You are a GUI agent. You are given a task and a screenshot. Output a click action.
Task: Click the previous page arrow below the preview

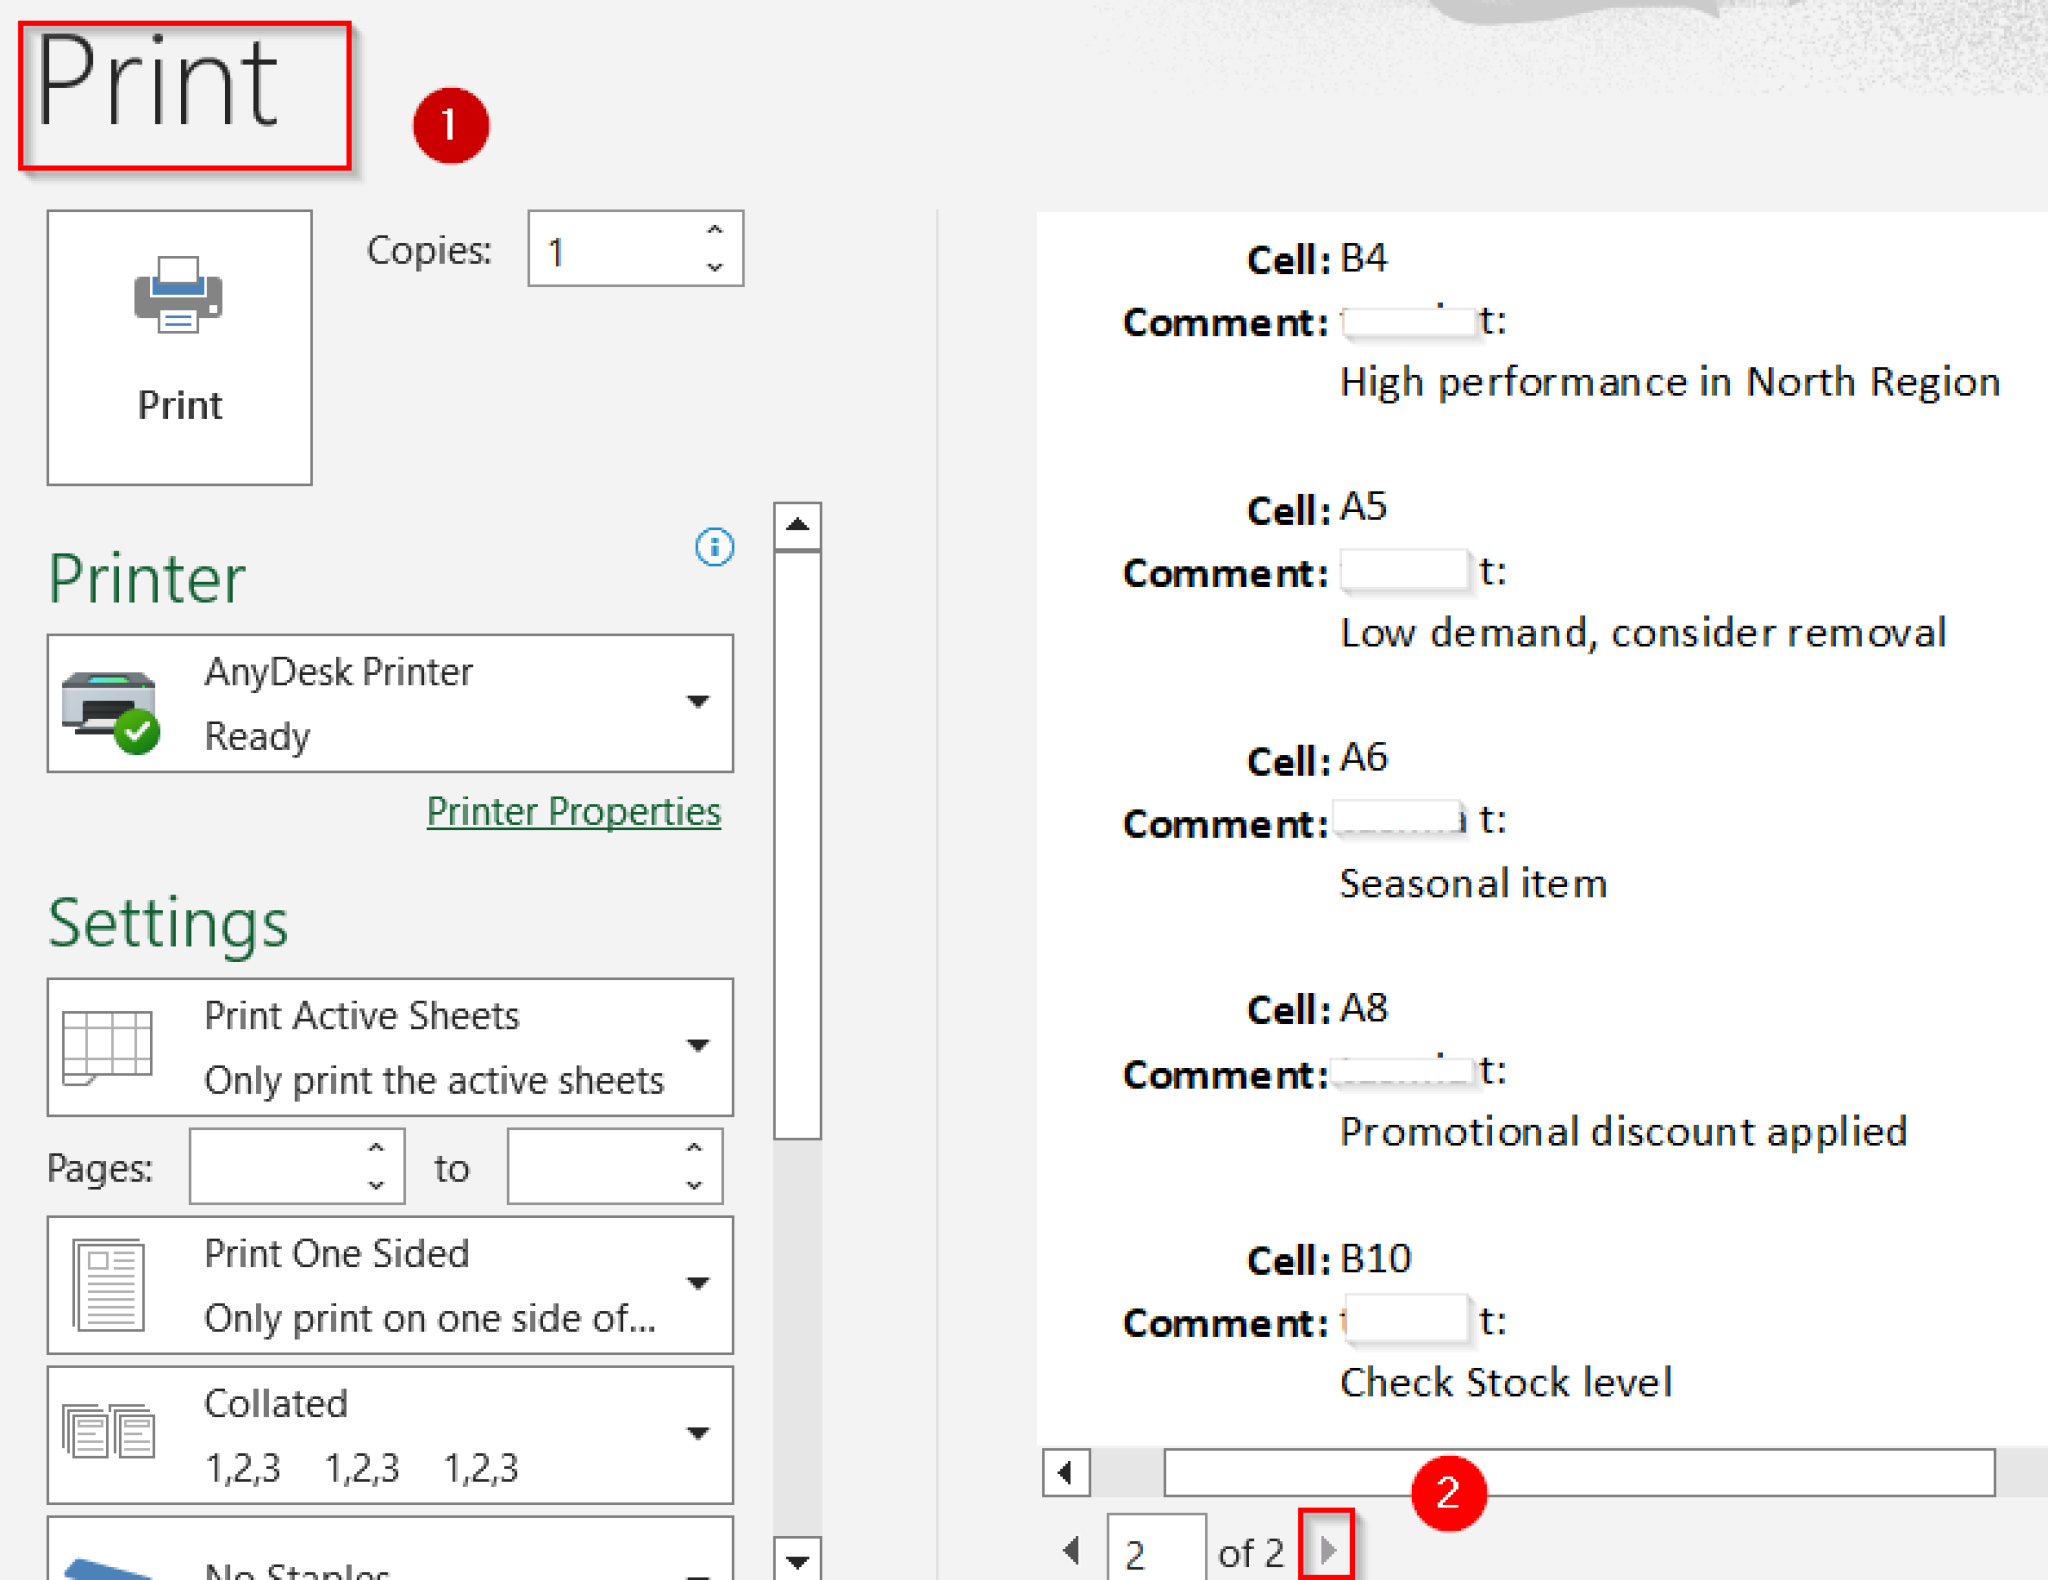[1072, 1551]
